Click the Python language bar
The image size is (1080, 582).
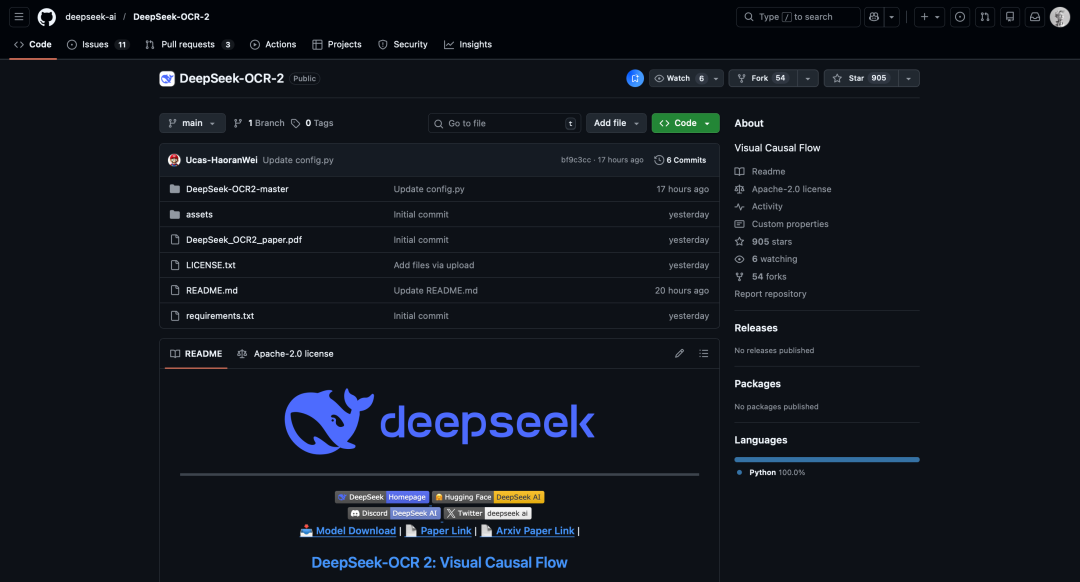point(827,459)
